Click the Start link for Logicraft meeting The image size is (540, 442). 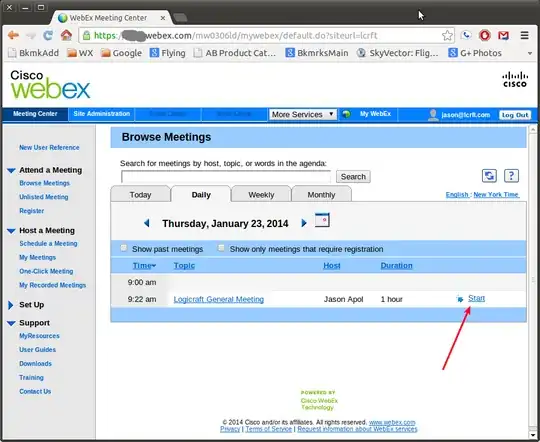coord(476,298)
